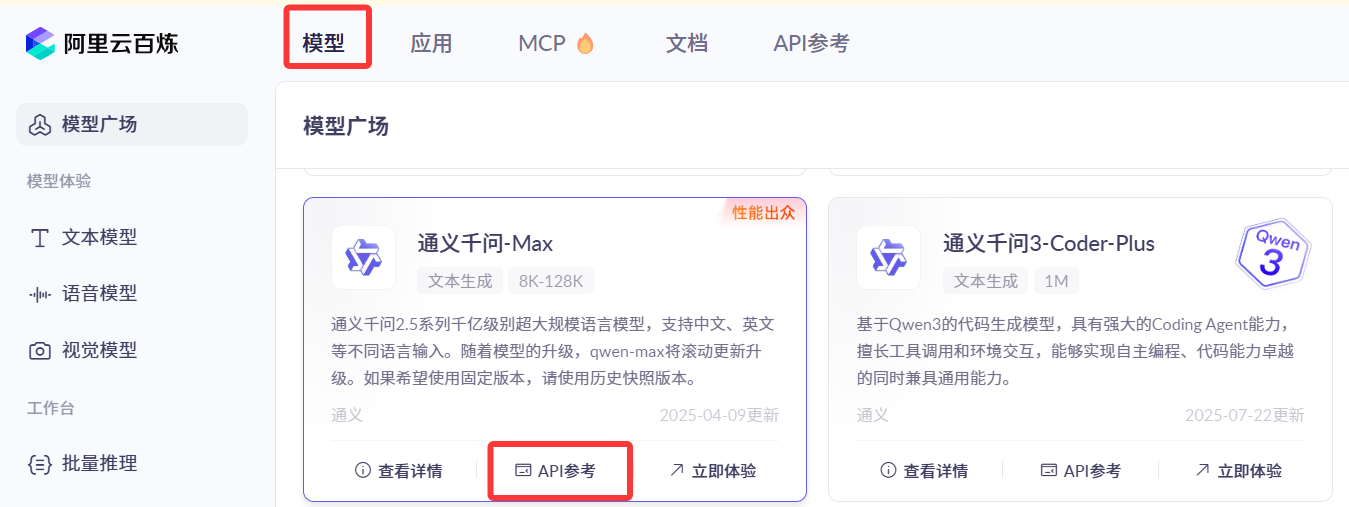View details of 通义千问-Max via 查看详情

[398, 470]
